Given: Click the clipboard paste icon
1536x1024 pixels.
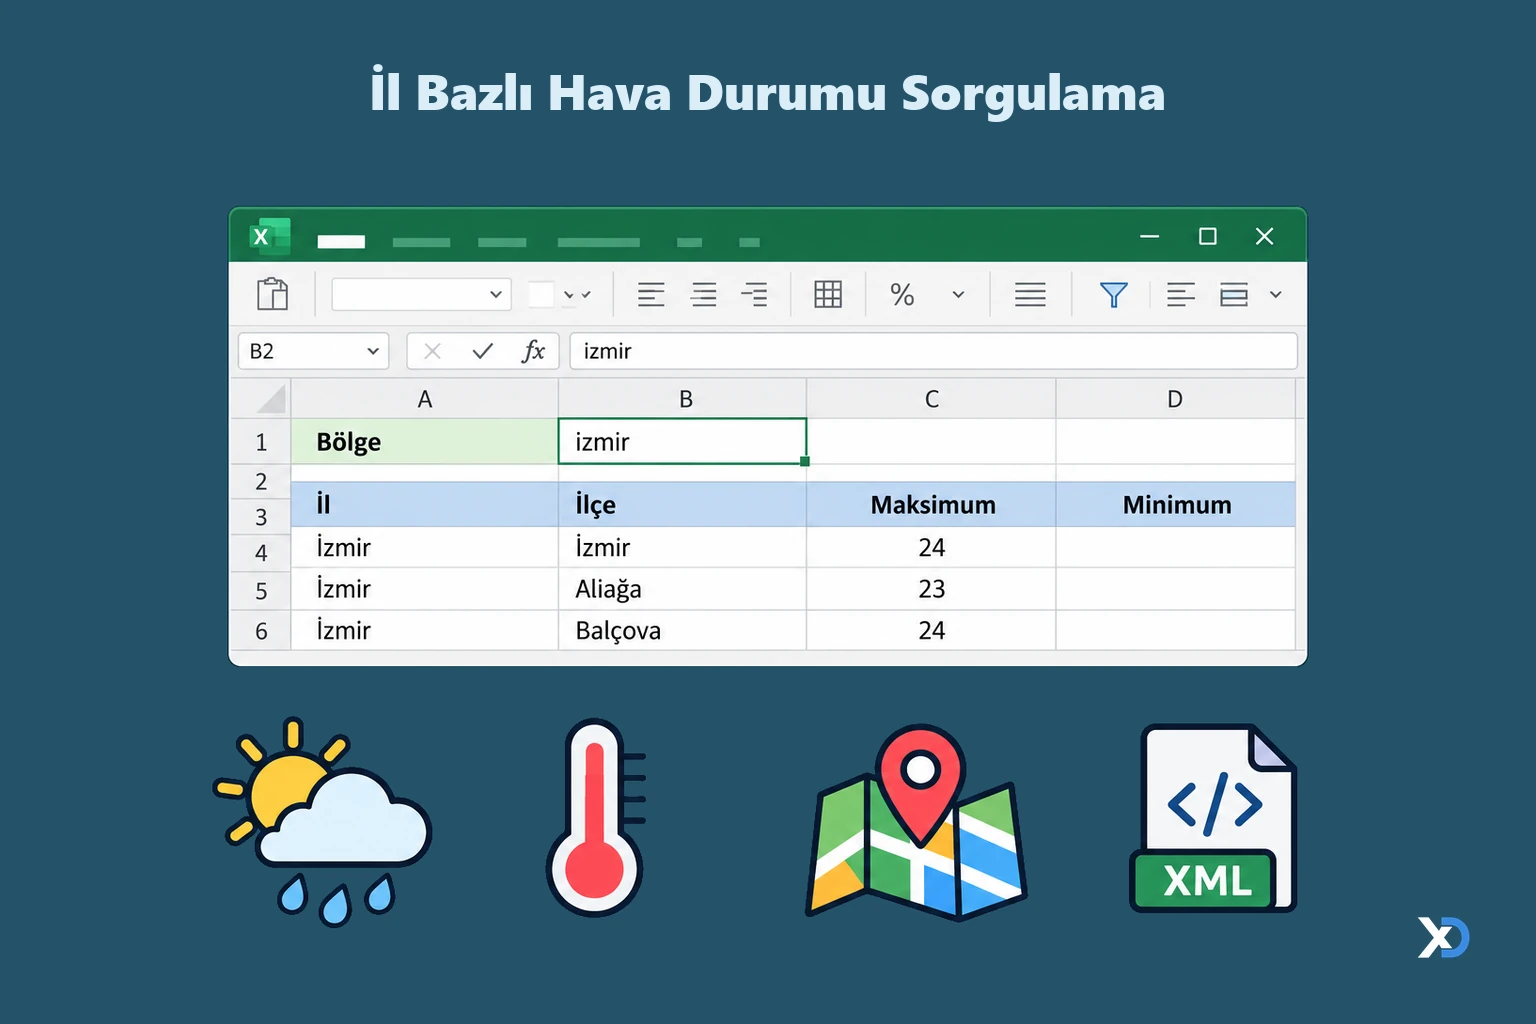Looking at the screenshot, I should point(272,294).
